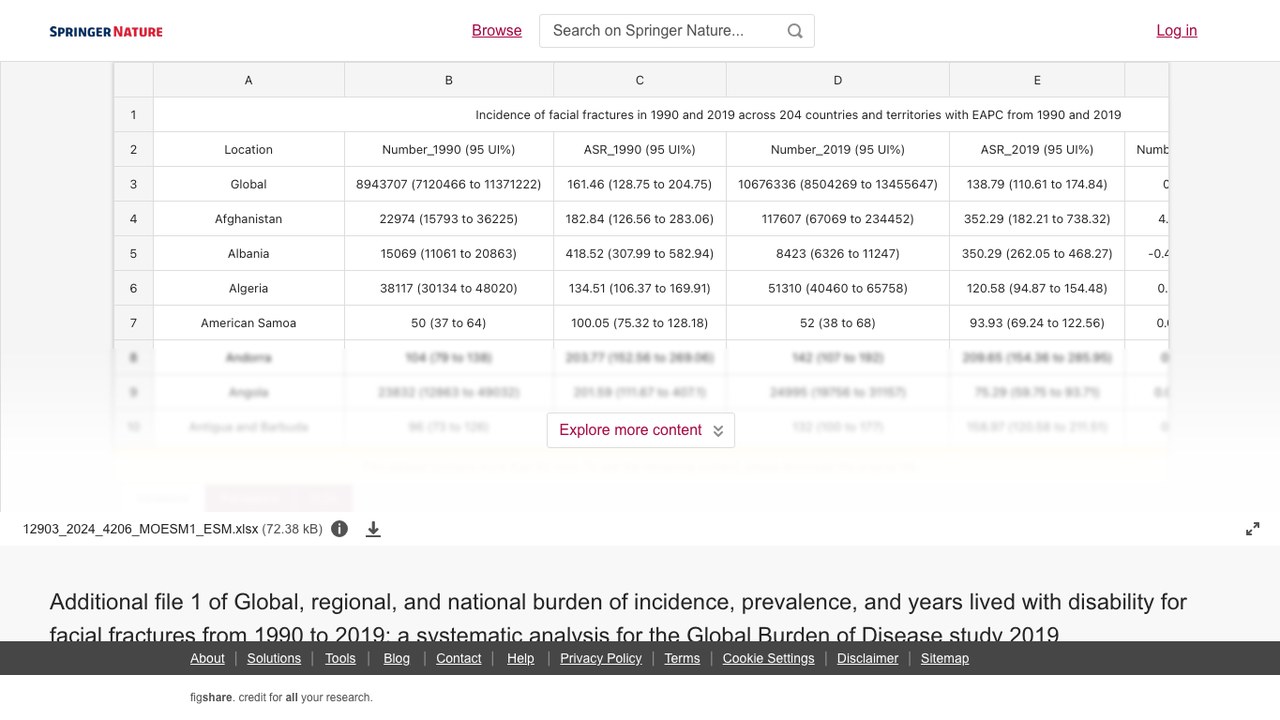Click the Log in link

(1177, 31)
